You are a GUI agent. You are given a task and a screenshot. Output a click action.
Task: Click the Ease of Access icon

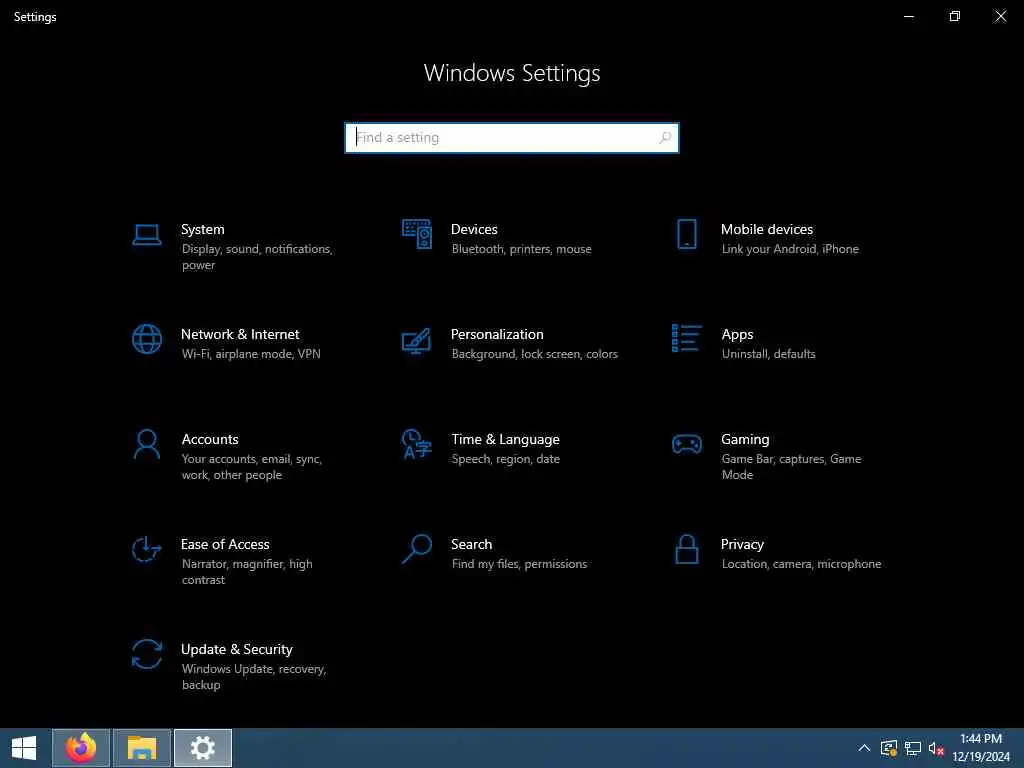pyautogui.click(x=146, y=549)
